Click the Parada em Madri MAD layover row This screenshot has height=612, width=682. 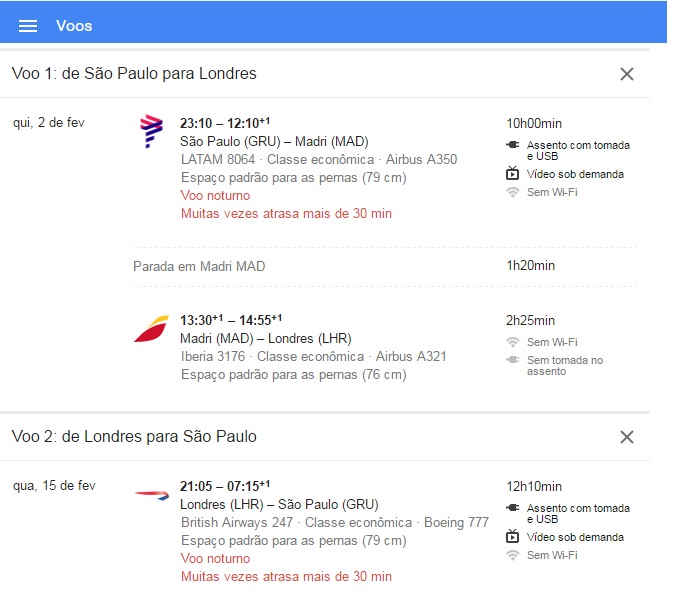coord(199,266)
